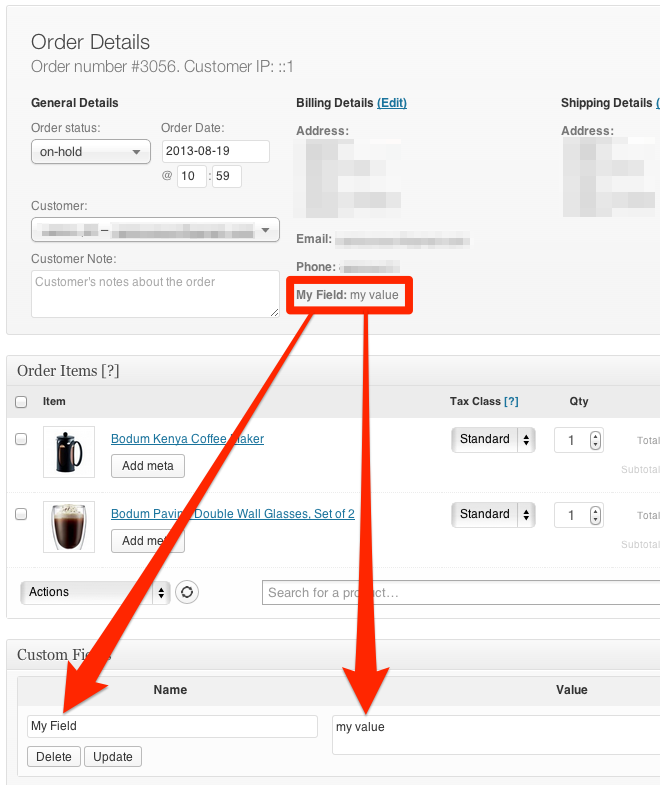Click the Search for a product field
The height and width of the screenshot is (785, 660).
(x=460, y=593)
